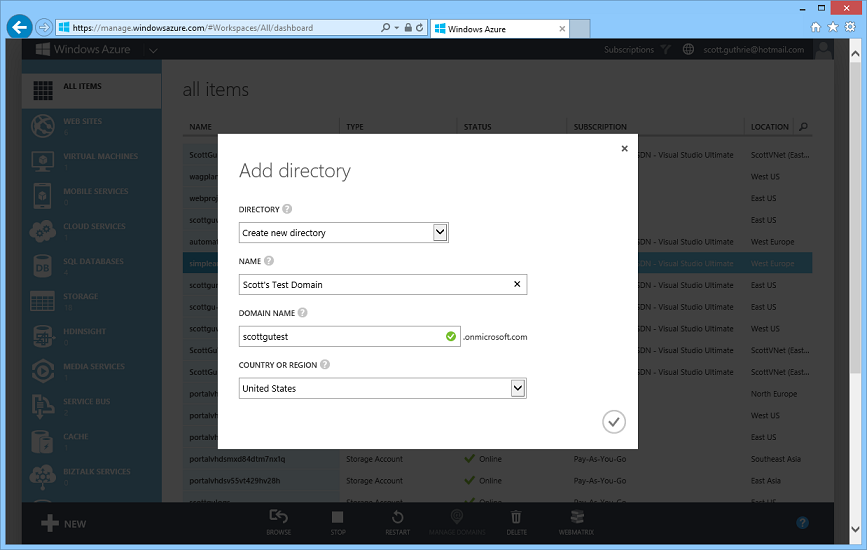Image resolution: width=867 pixels, height=550 pixels.
Task: Open HDInsight in sidebar
Action: 91,336
